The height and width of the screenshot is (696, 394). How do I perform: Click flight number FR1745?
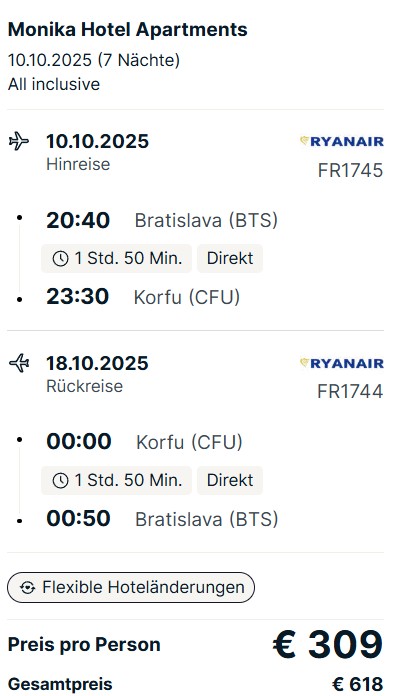click(x=350, y=171)
